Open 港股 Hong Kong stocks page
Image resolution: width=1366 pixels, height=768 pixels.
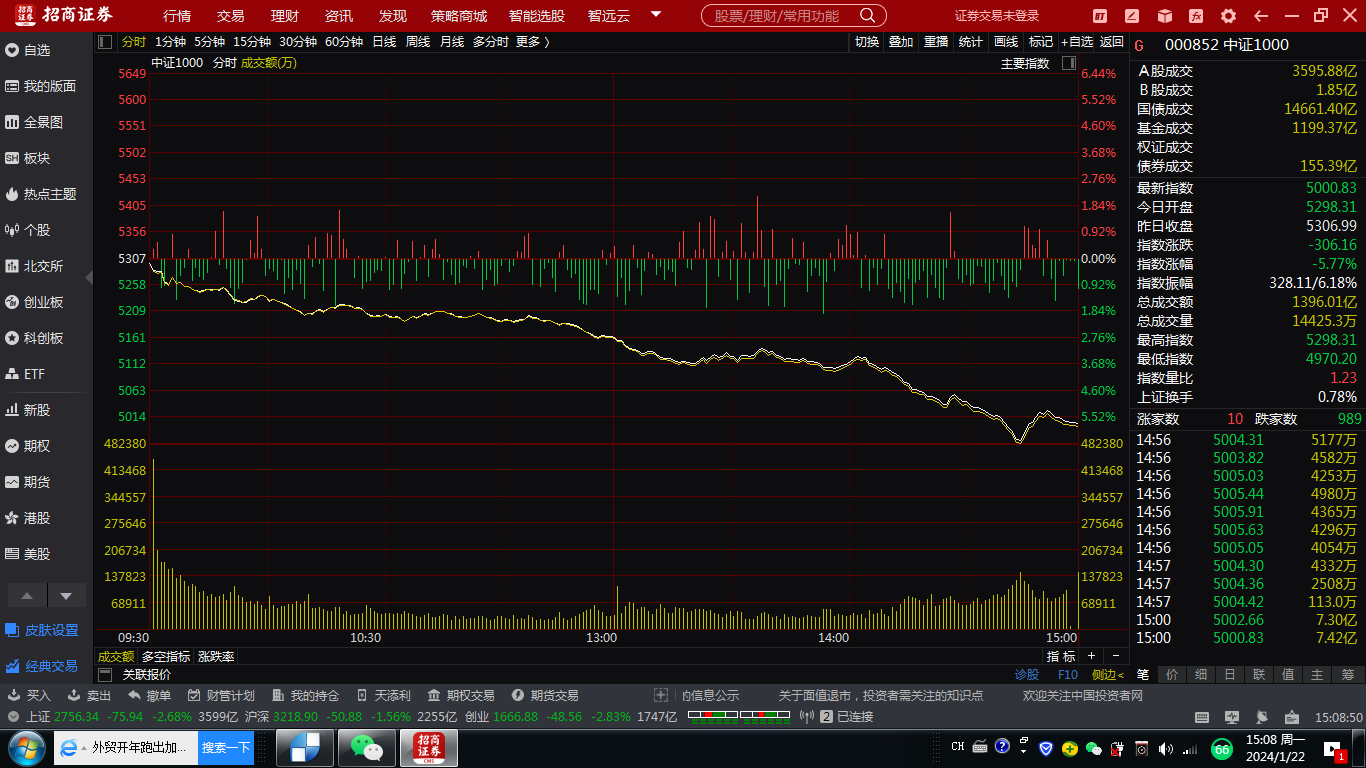28,518
